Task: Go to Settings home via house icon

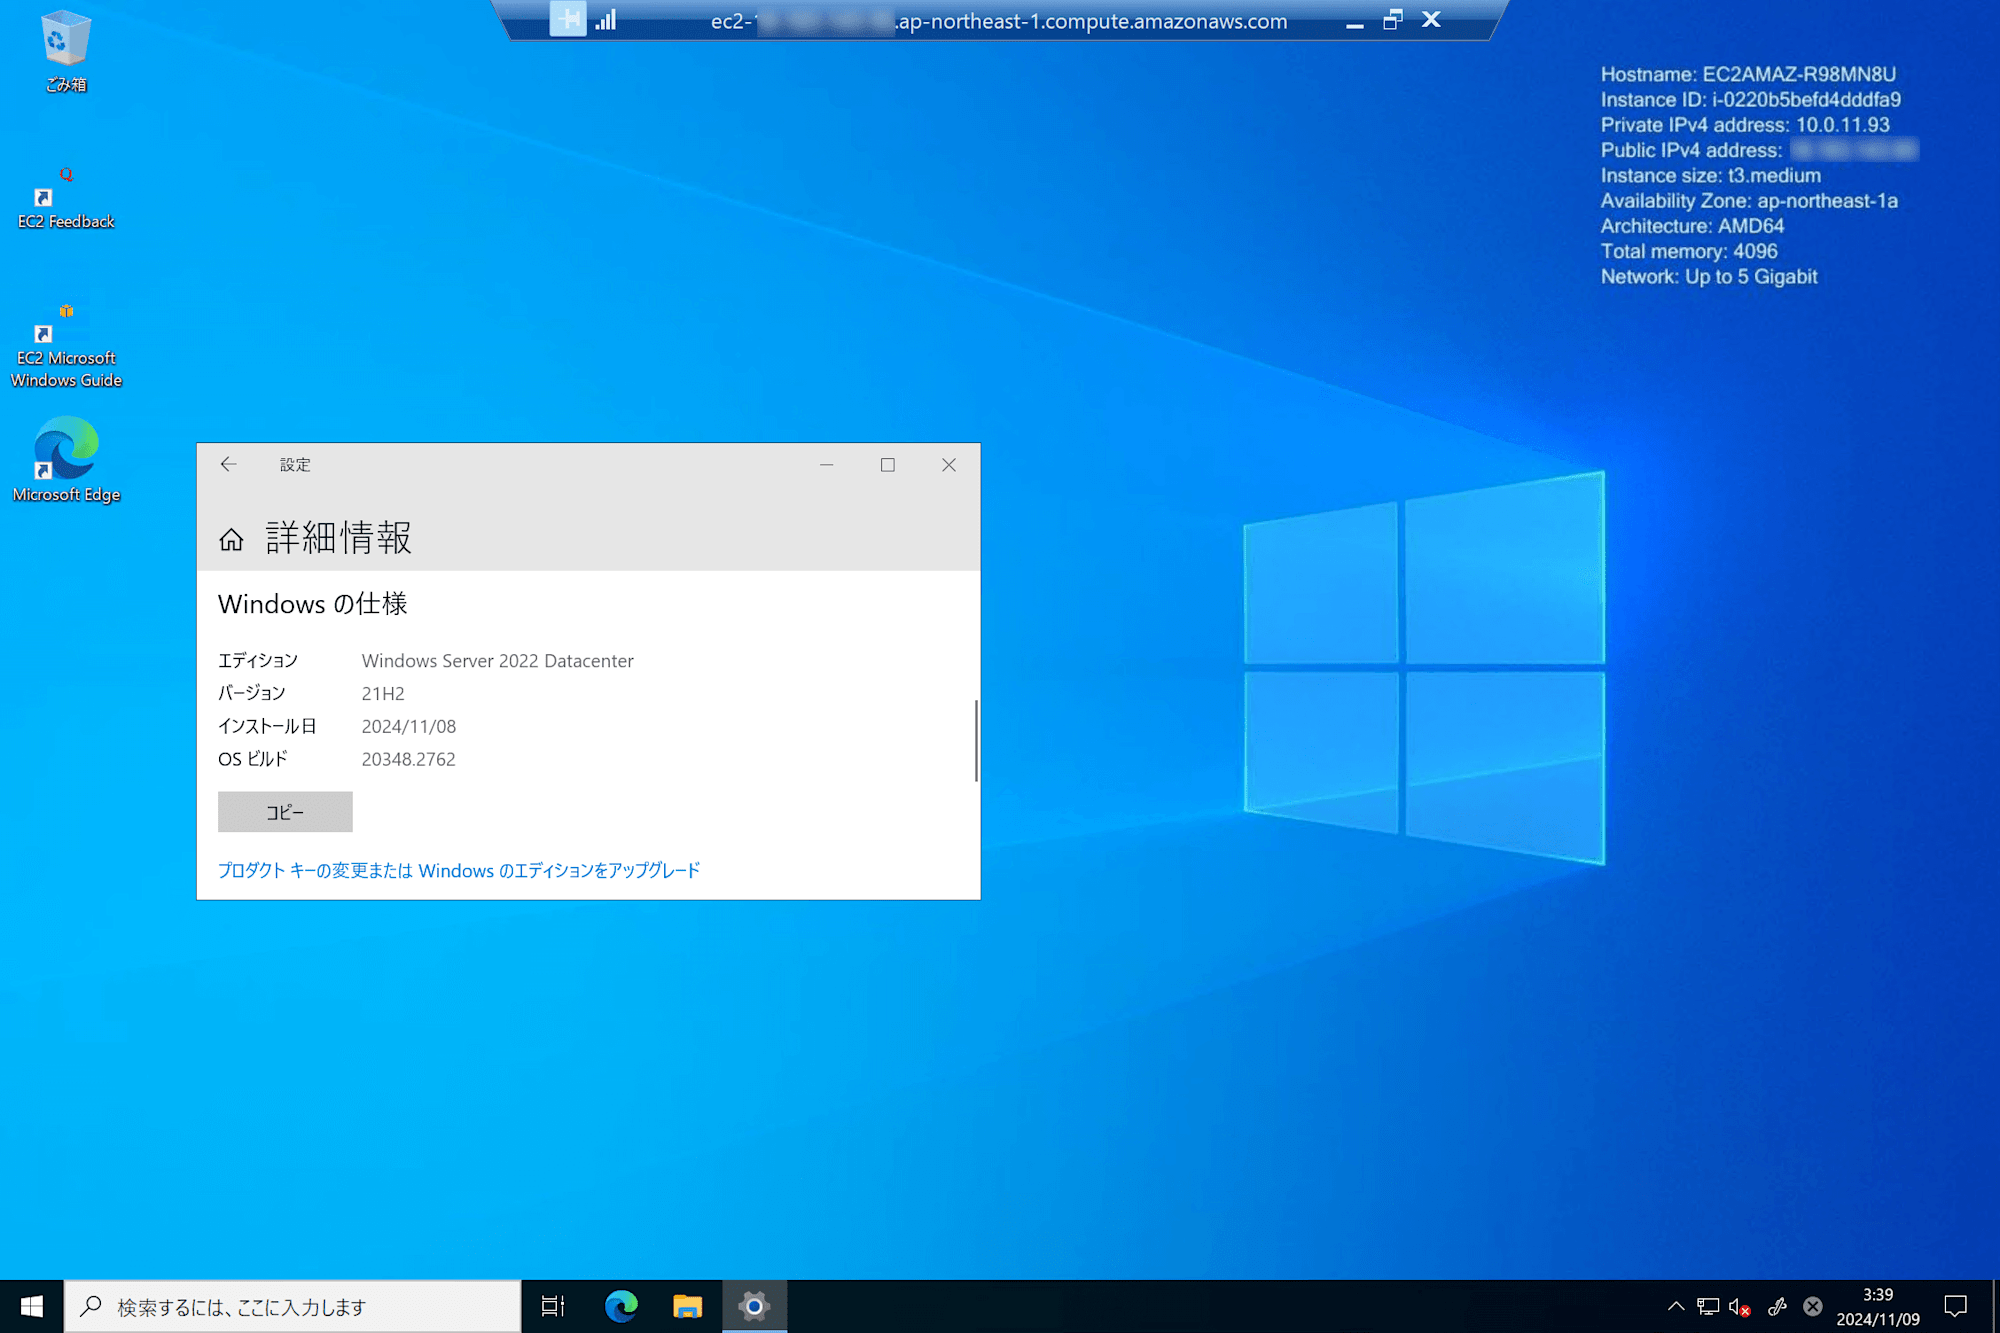Action: pyautogui.click(x=231, y=540)
